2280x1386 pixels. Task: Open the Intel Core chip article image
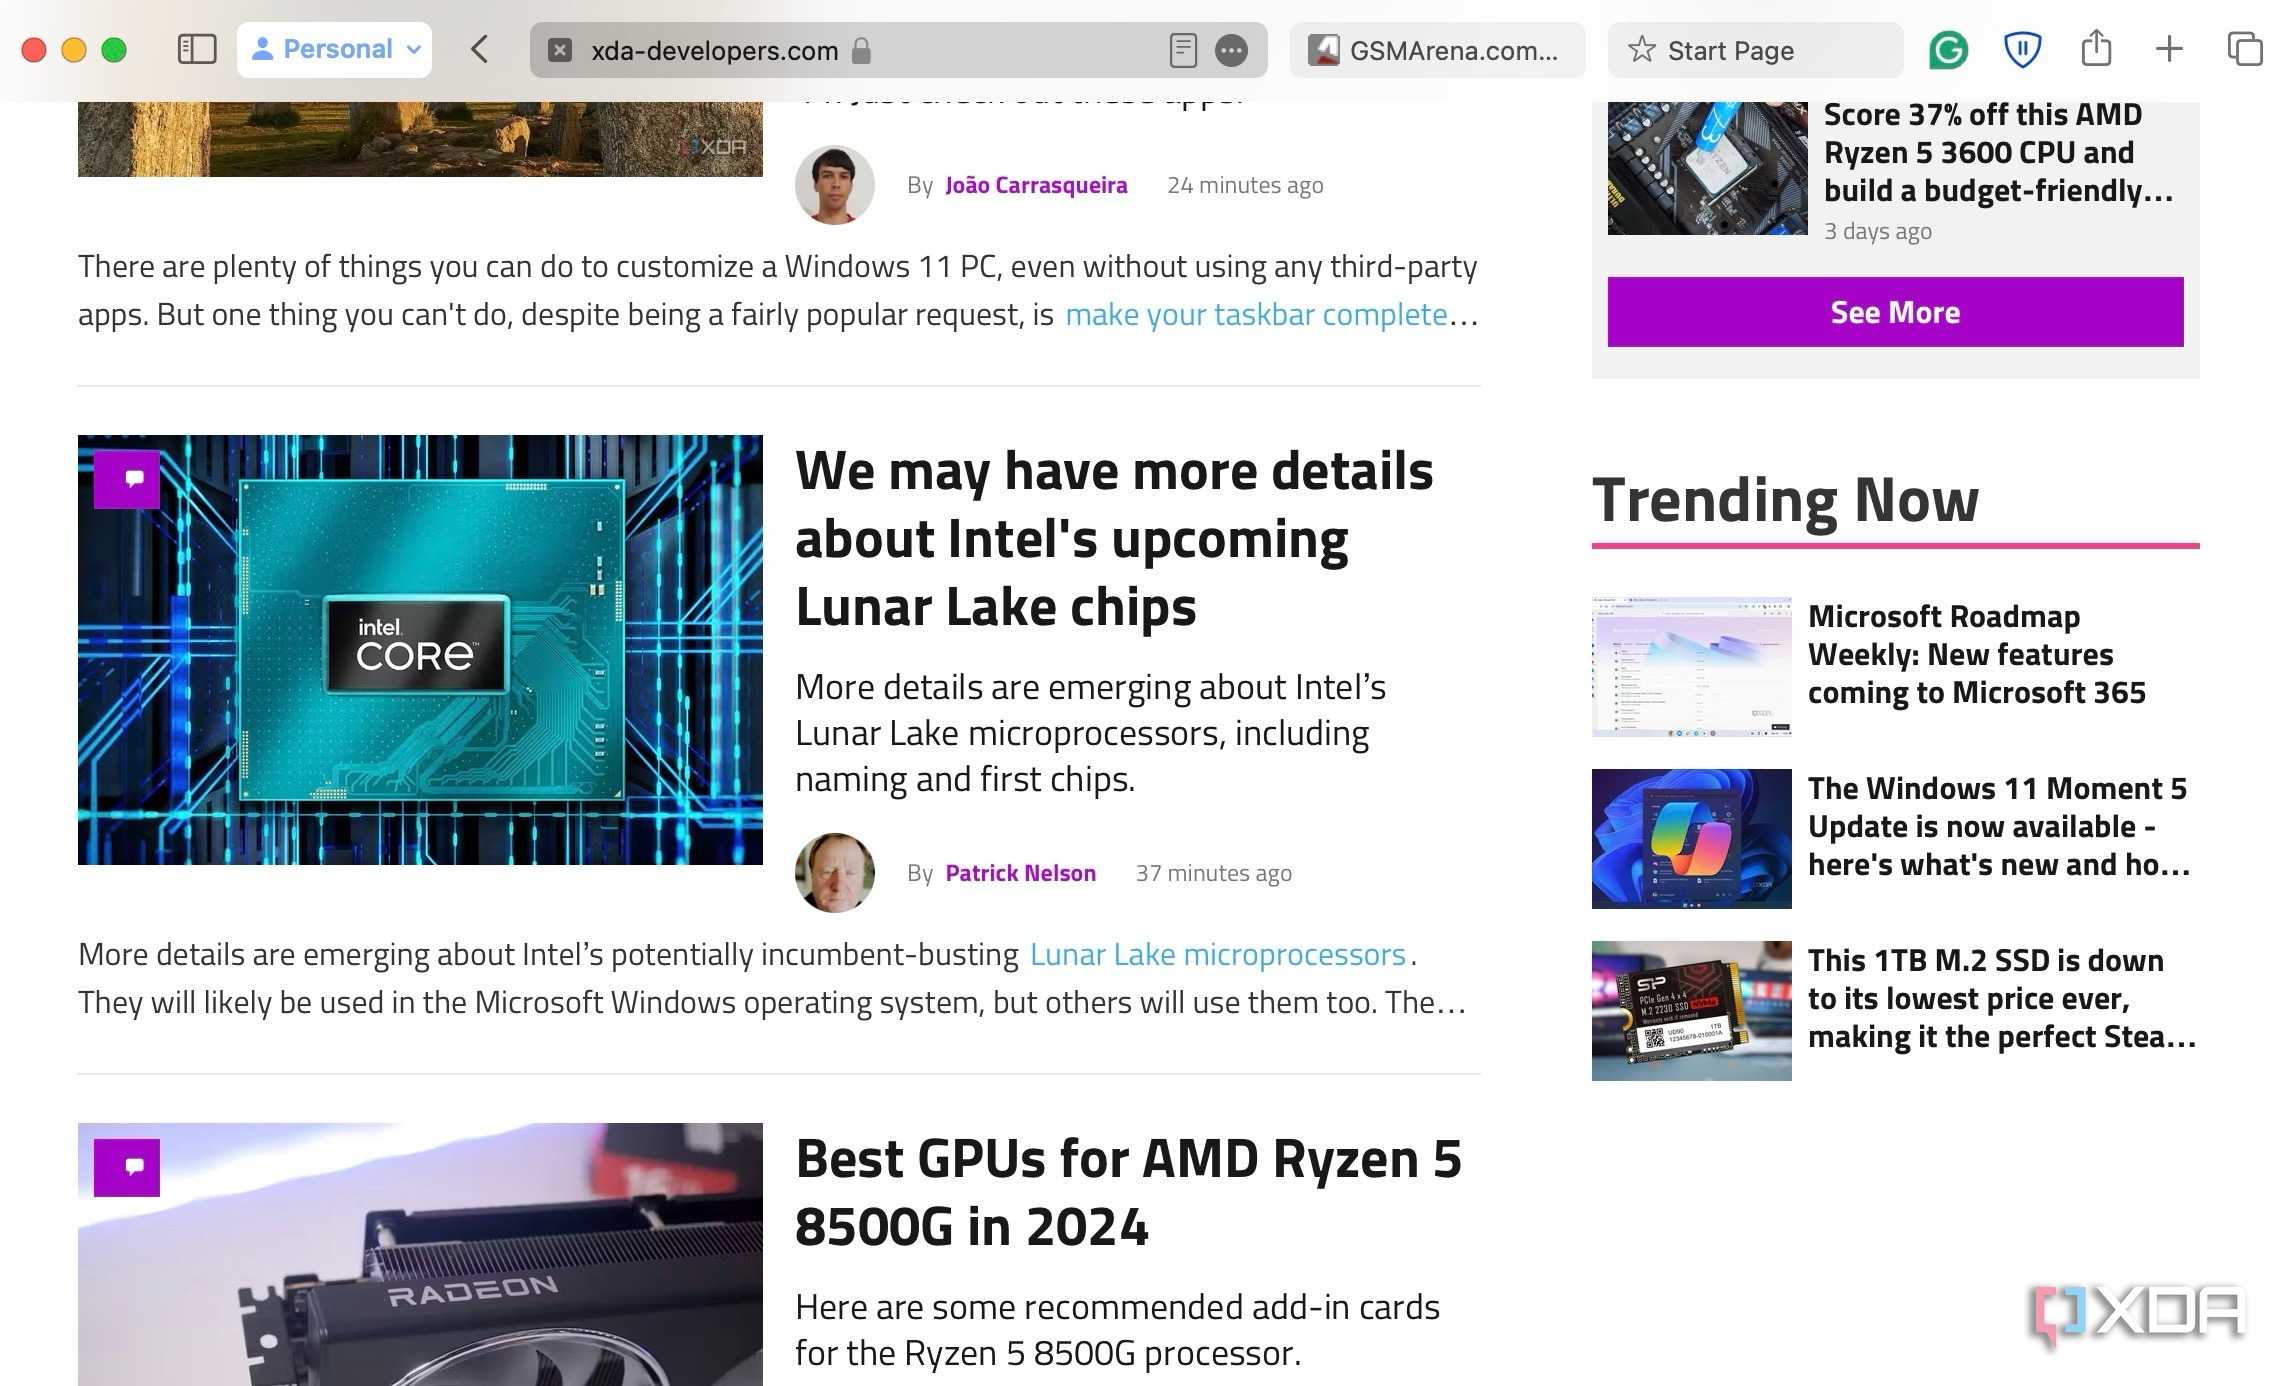[420, 650]
